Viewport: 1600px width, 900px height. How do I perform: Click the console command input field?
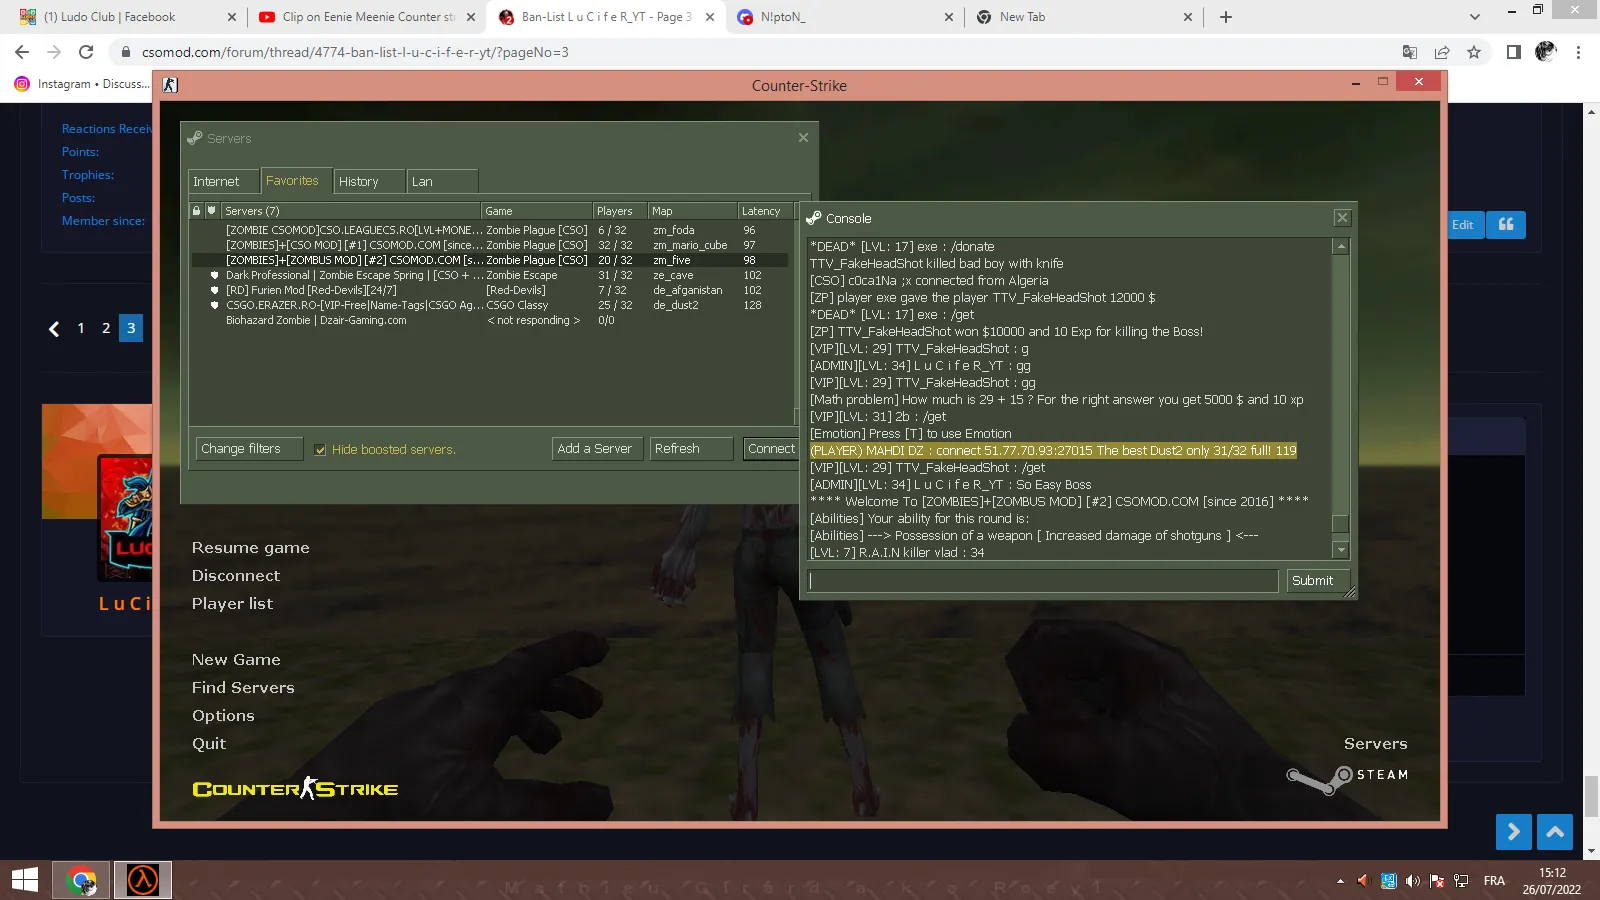point(1043,581)
